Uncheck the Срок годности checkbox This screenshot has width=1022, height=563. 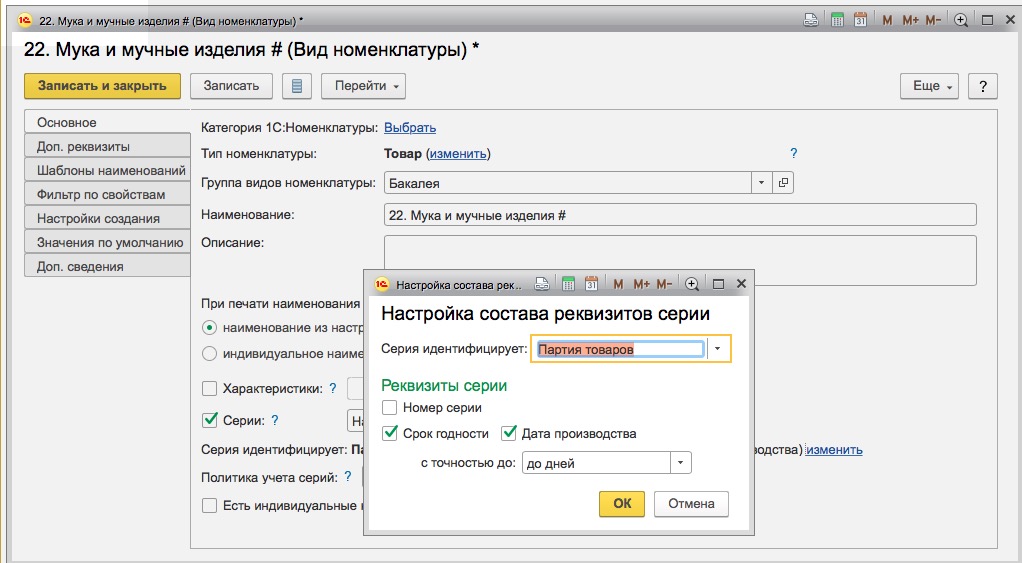tap(389, 433)
